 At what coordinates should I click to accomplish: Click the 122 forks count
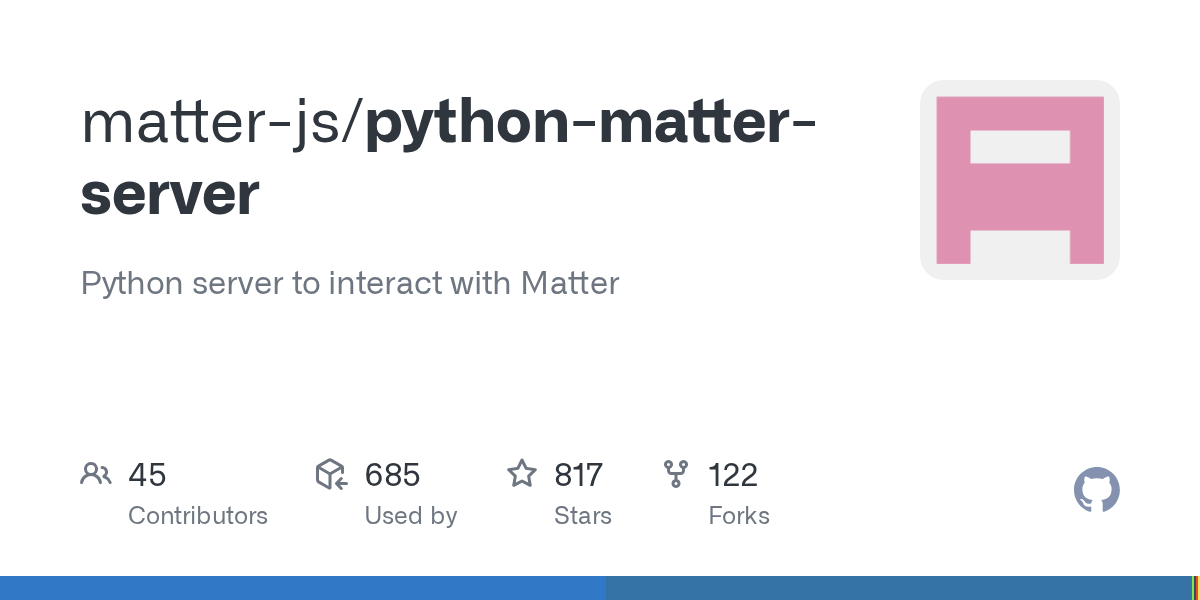click(733, 475)
